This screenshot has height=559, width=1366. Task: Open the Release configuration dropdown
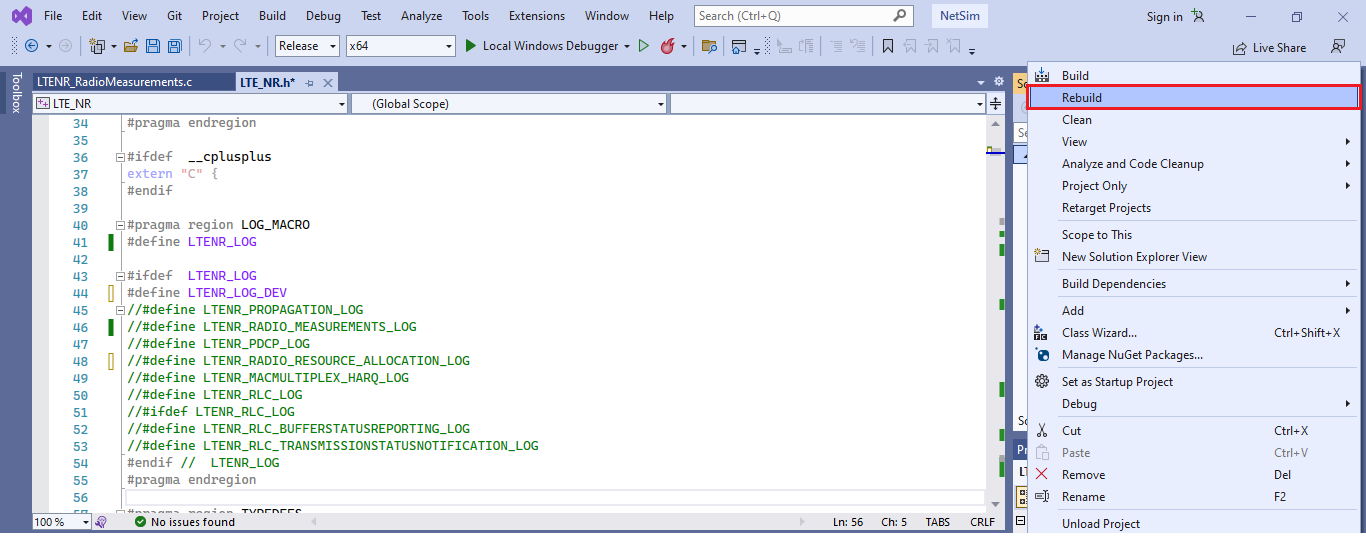click(x=309, y=46)
